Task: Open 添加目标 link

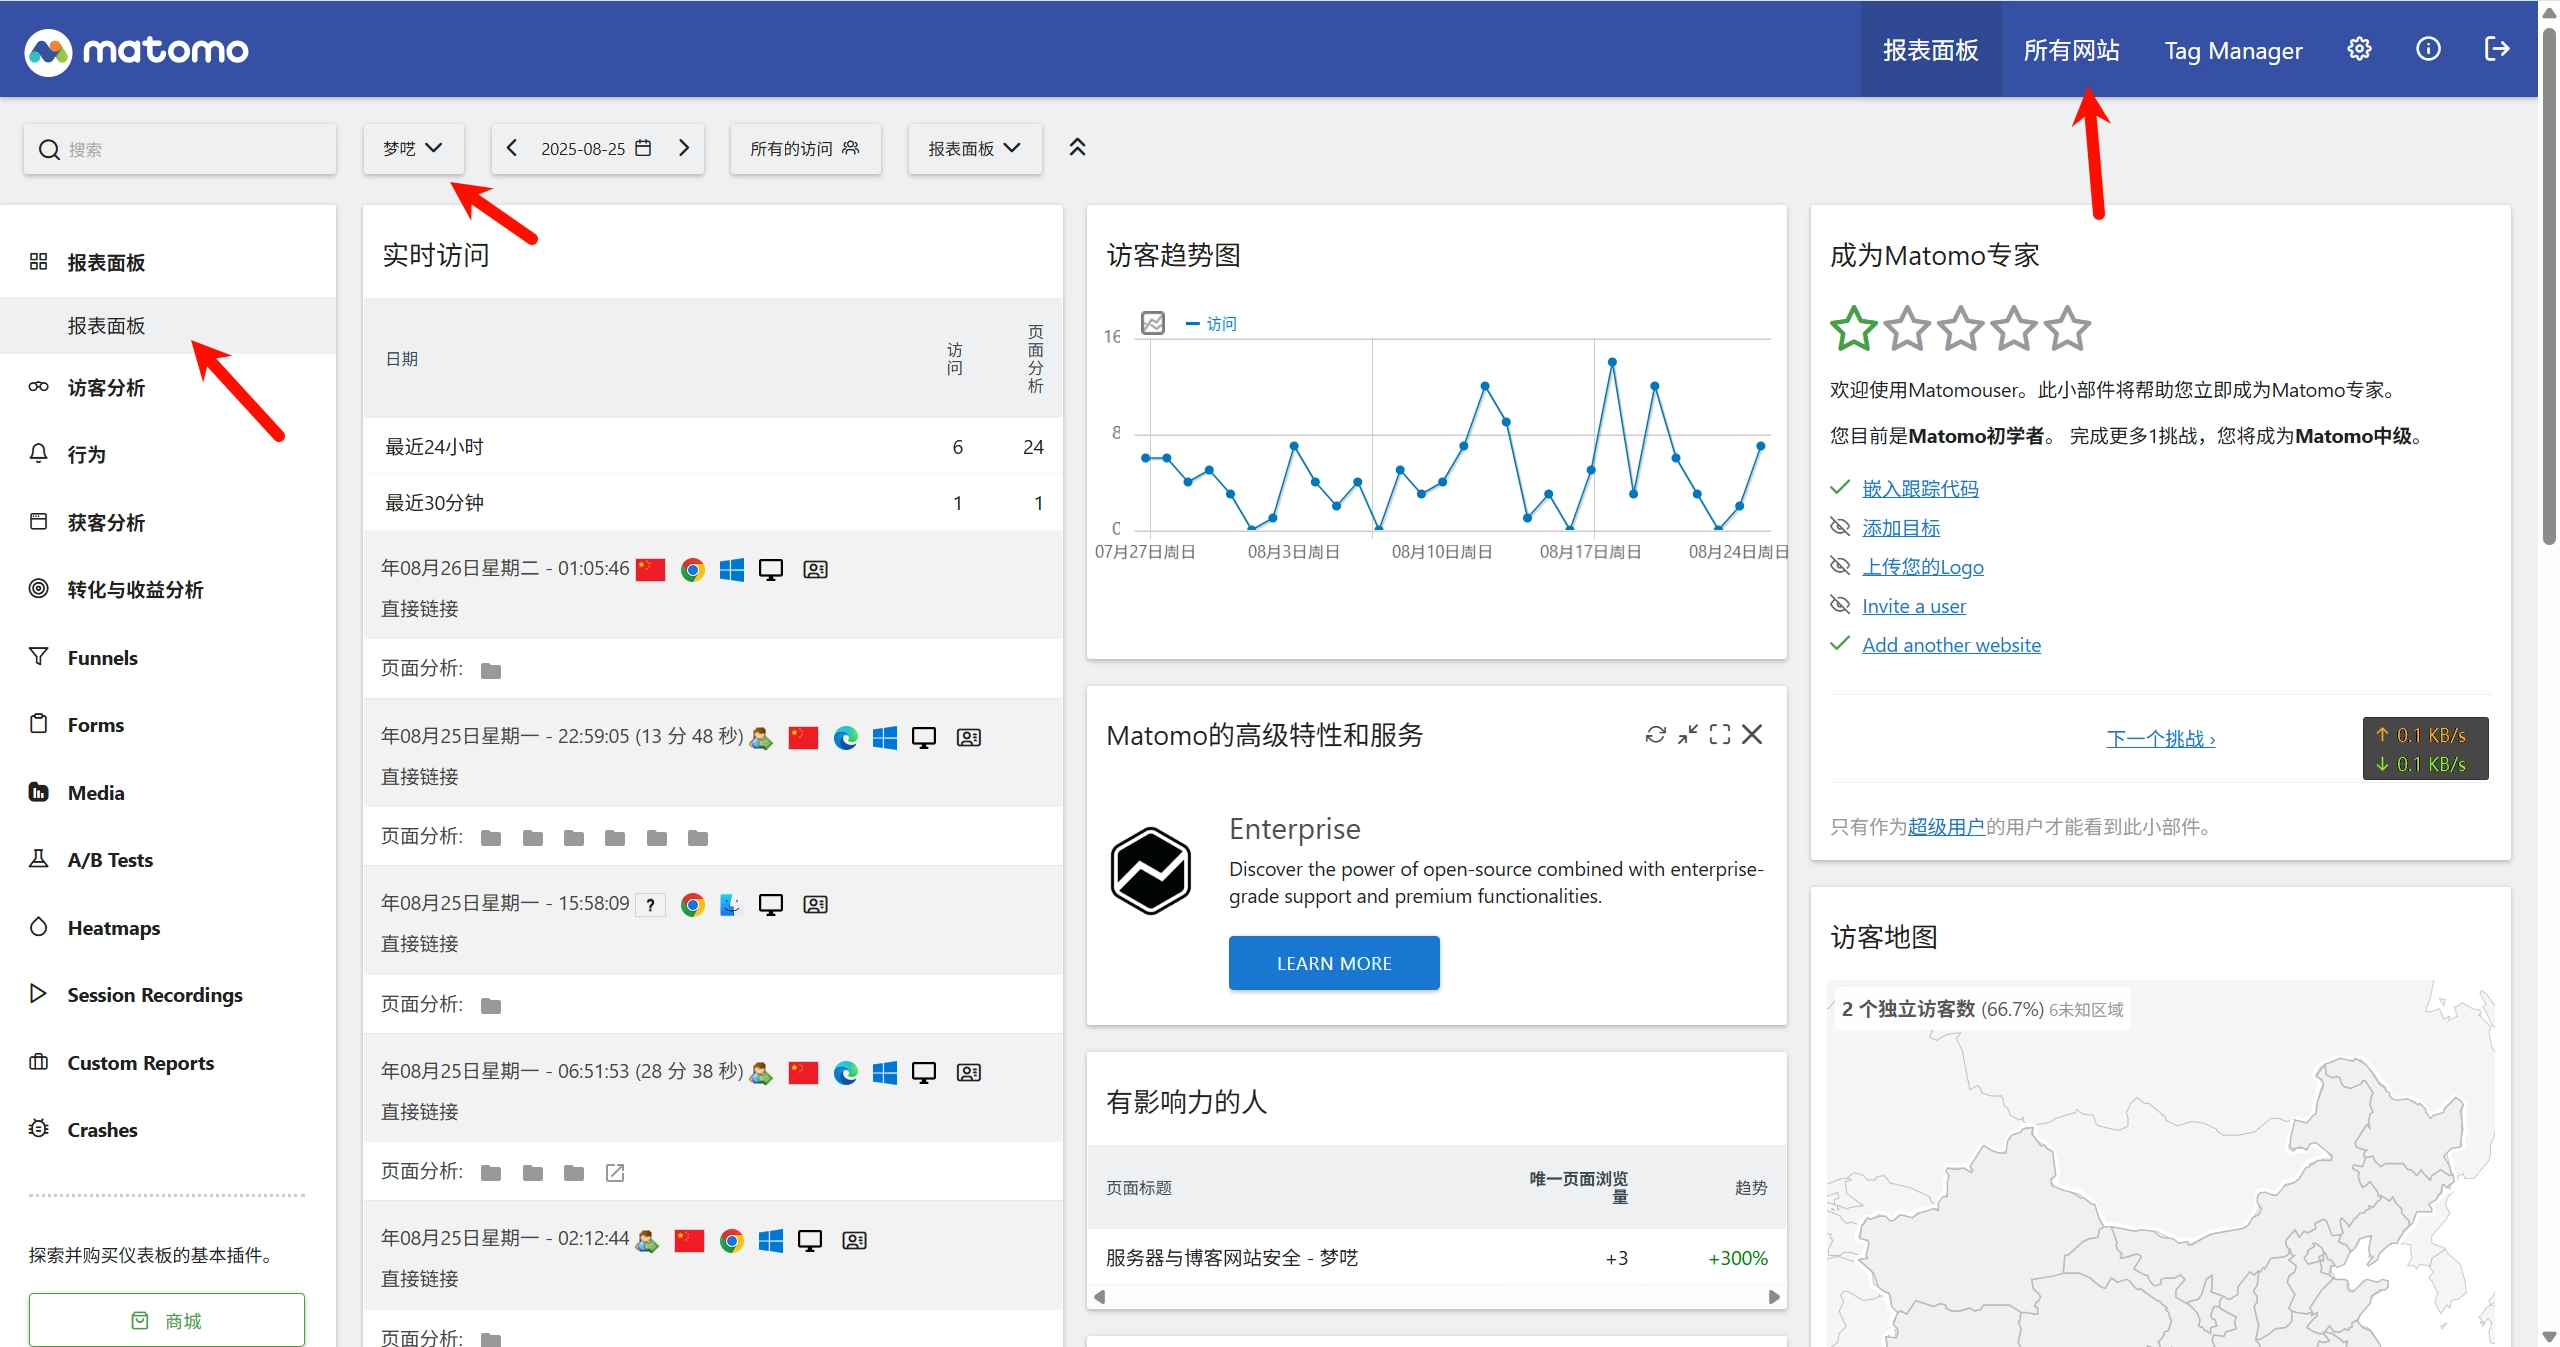Action: (1901, 528)
